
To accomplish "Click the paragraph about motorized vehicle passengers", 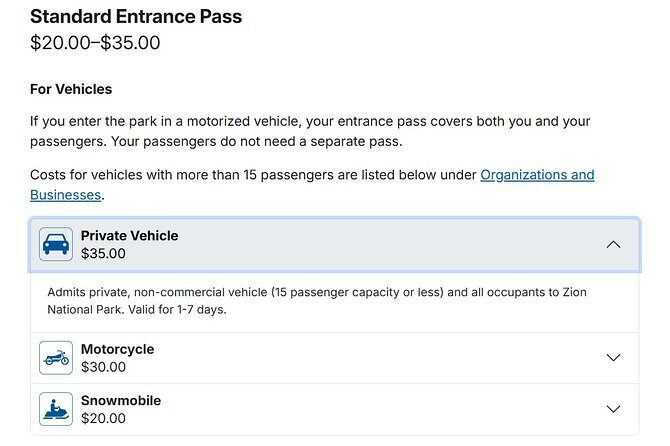I will pyautogui.click(x=310, y=131).
